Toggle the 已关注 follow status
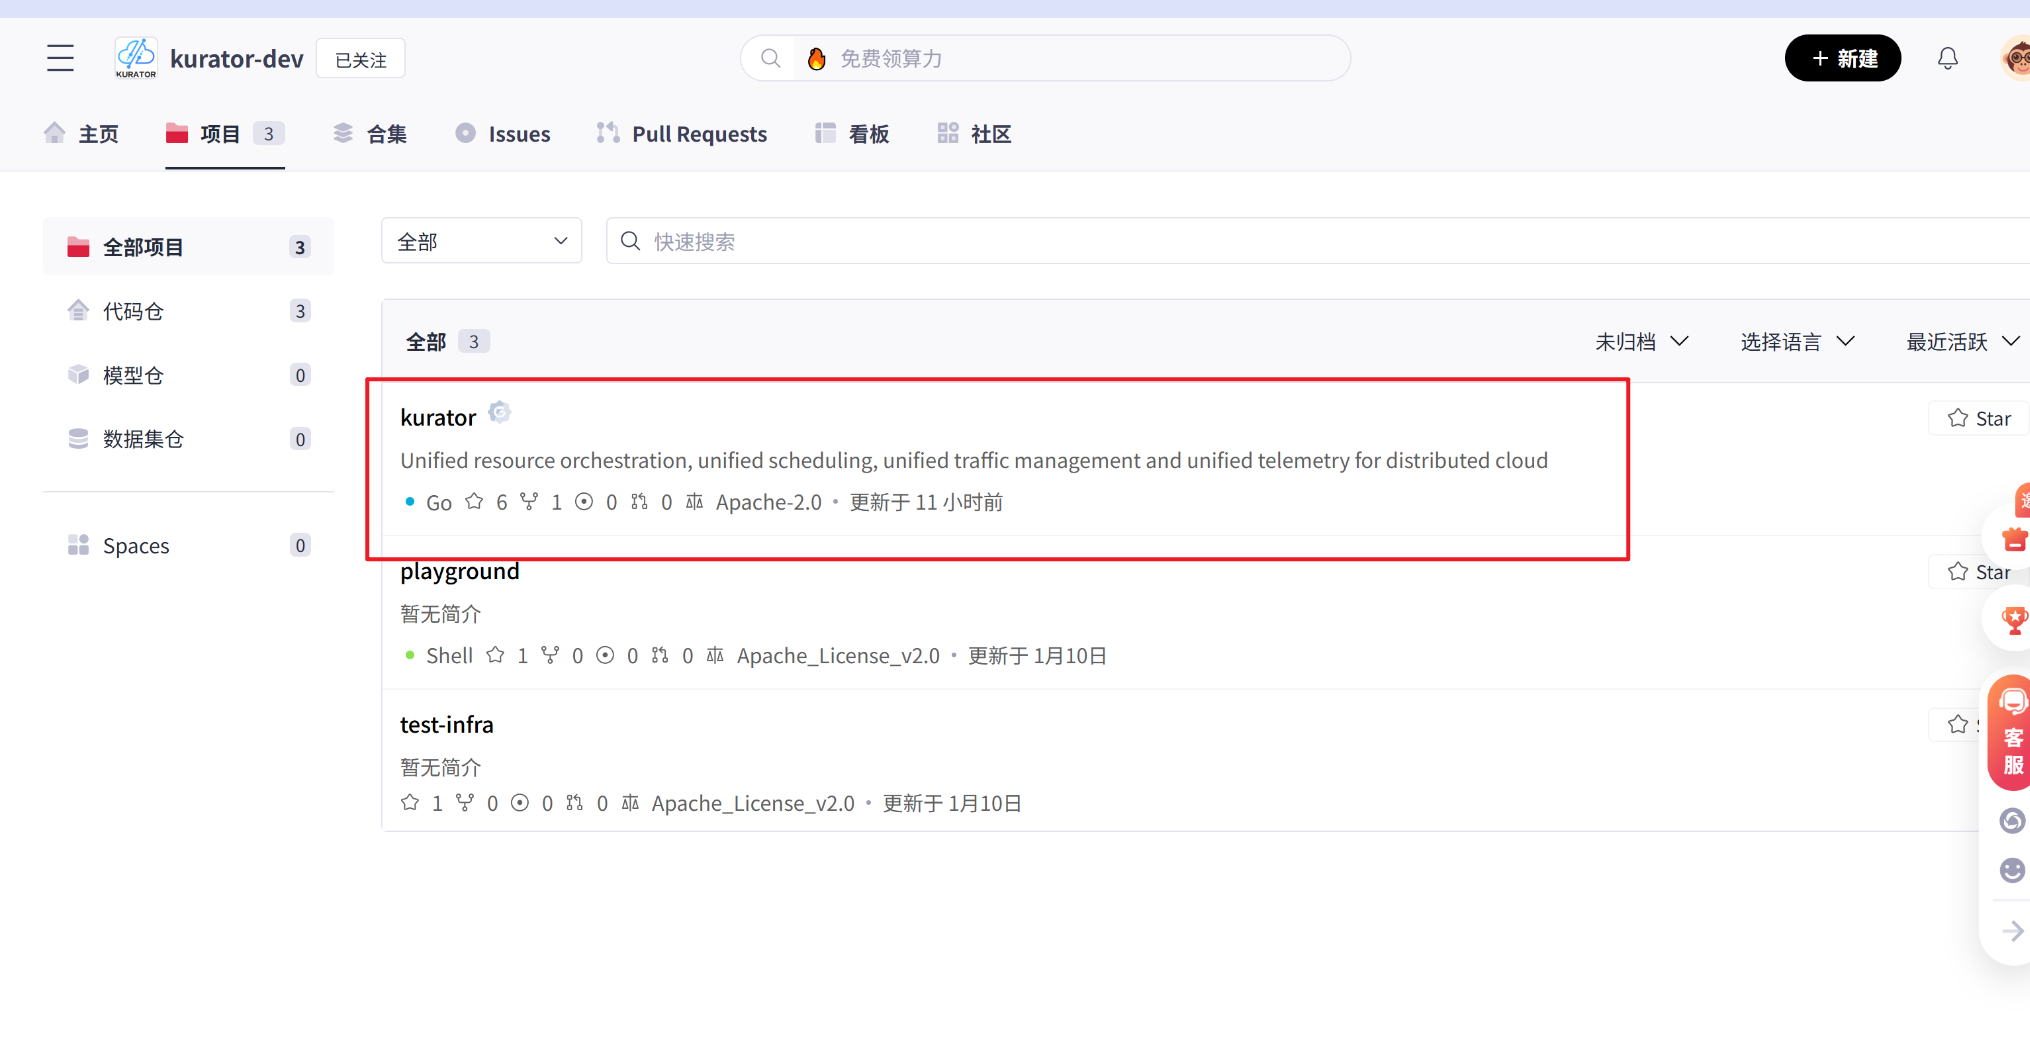This screenshot has height=1039, width=2030. tap(360, 58)
